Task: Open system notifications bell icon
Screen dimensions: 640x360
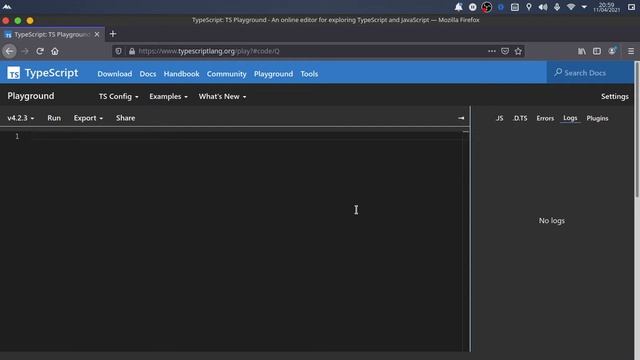Action: 458,7
